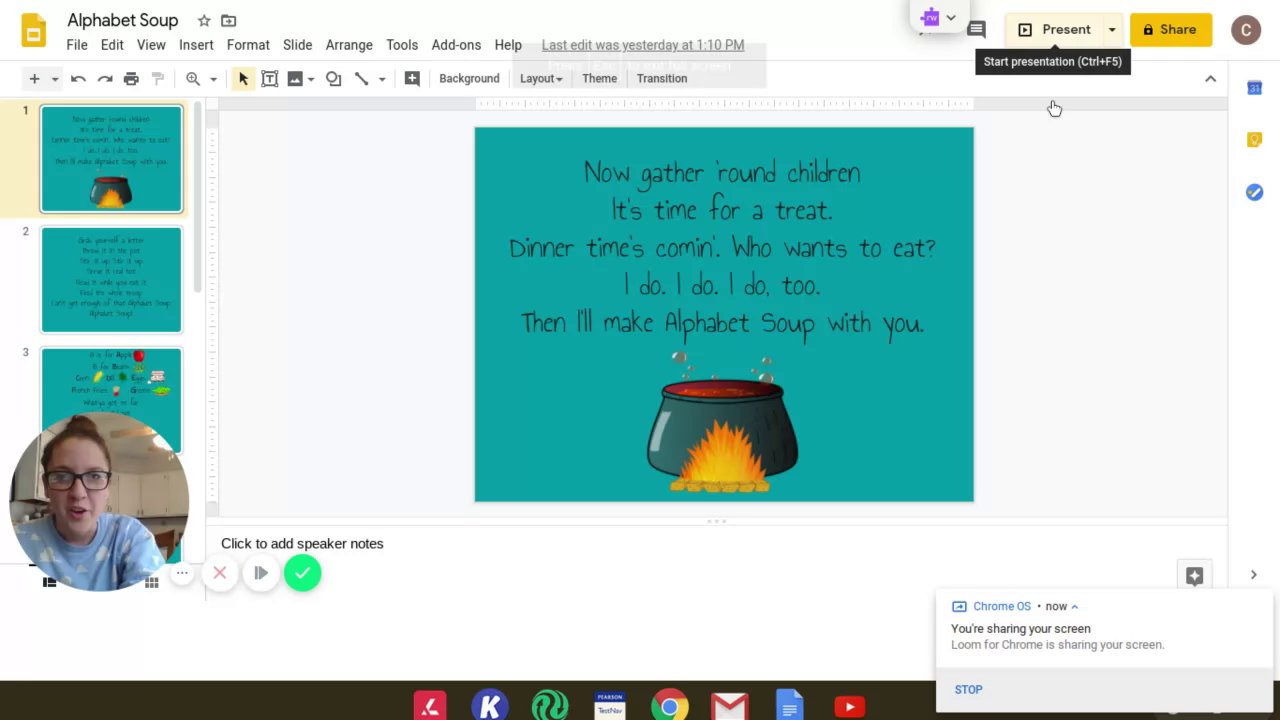Open the Insert menu

click(x=196, y=45)
